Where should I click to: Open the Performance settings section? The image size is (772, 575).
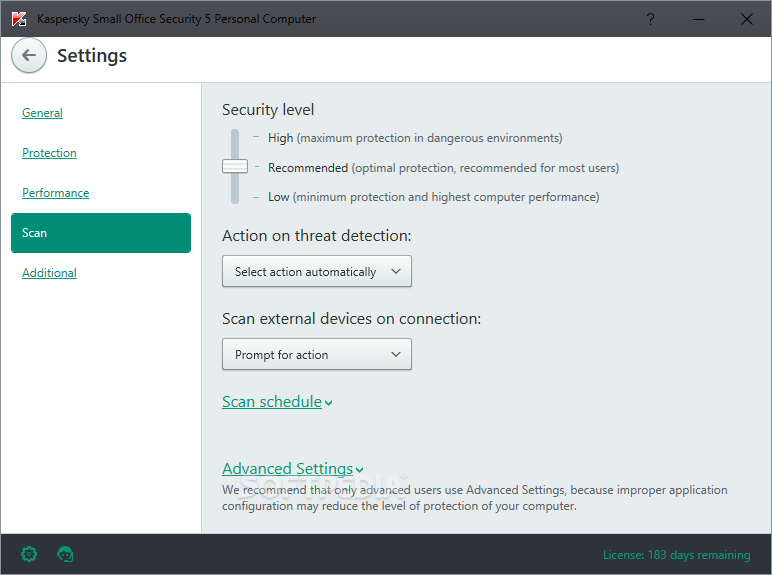(56, 192)
